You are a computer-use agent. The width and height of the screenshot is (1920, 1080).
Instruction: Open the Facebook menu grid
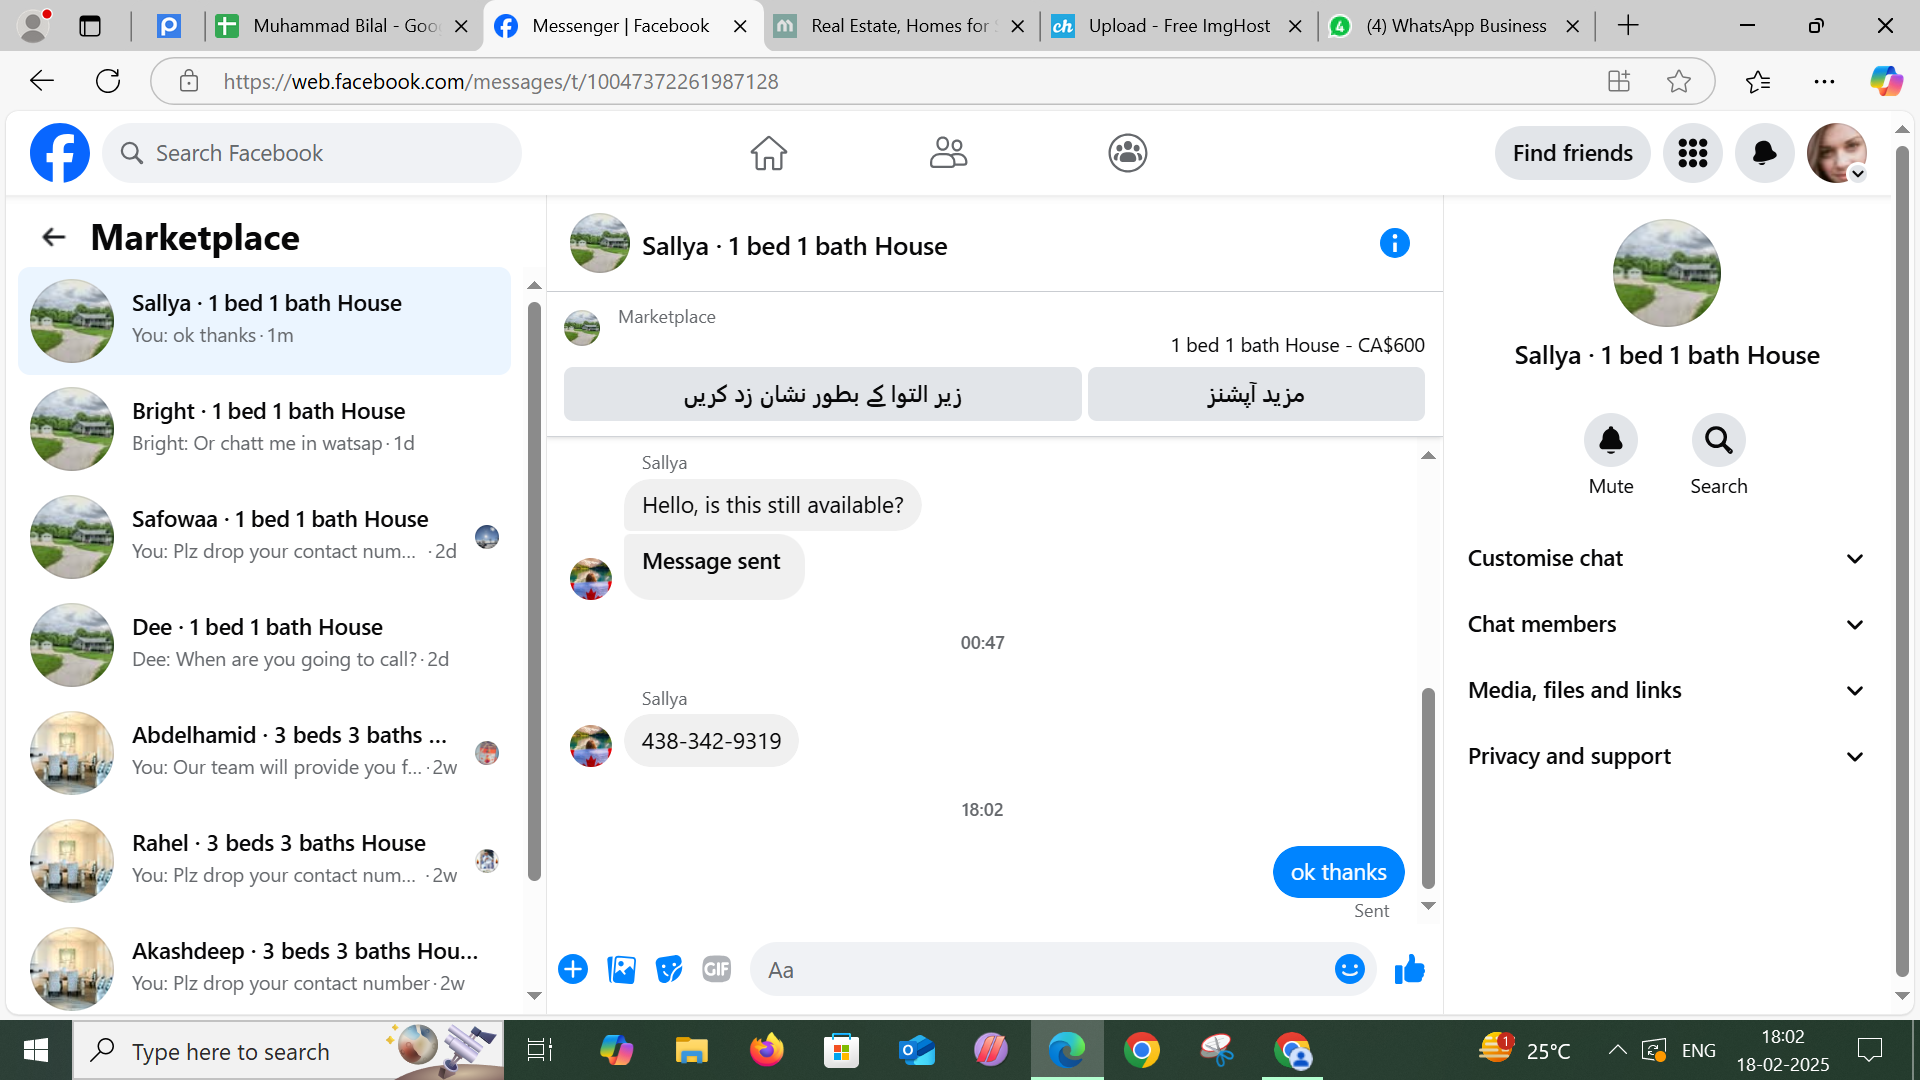click(1692, 153)
